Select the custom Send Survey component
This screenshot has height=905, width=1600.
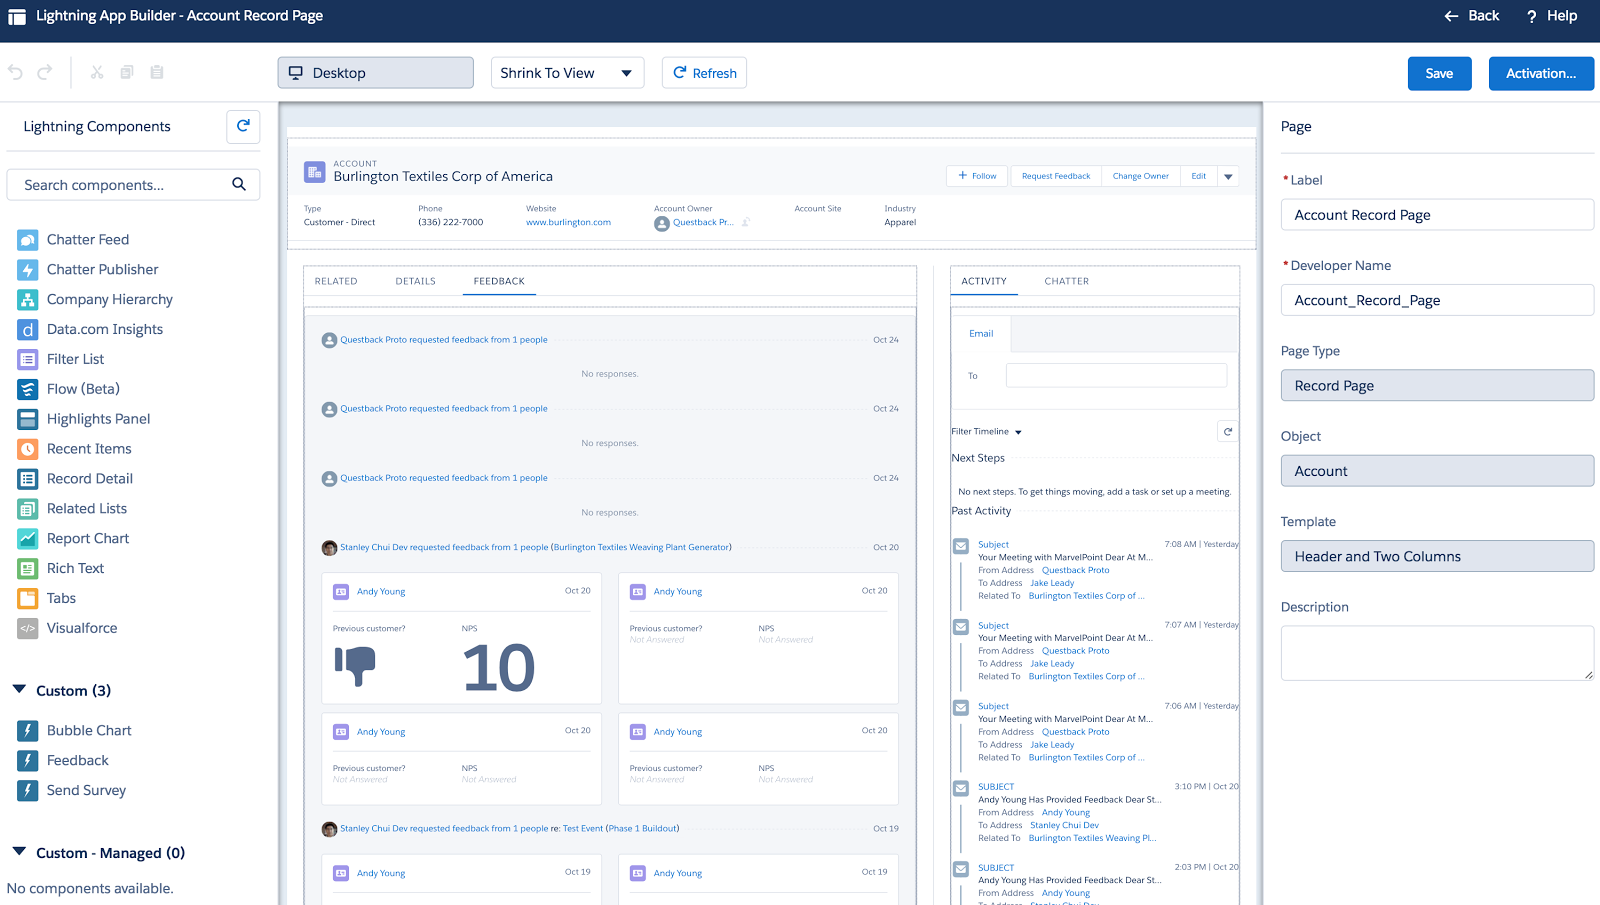pos(86,790)
